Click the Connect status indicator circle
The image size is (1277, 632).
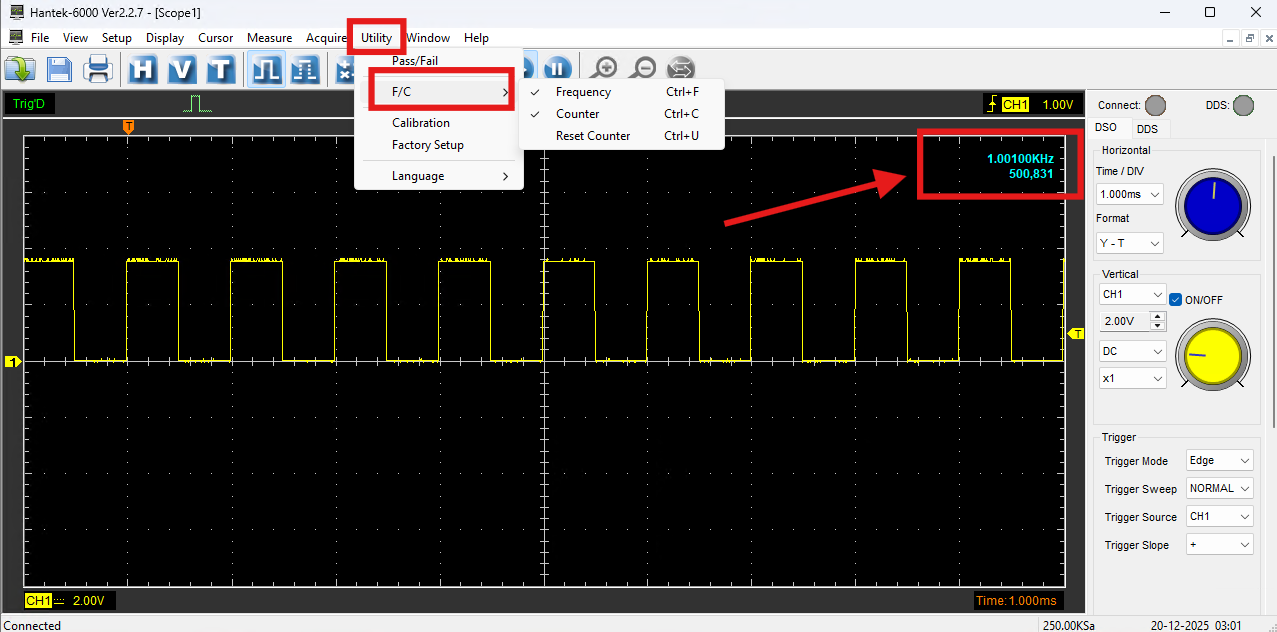1155,105
